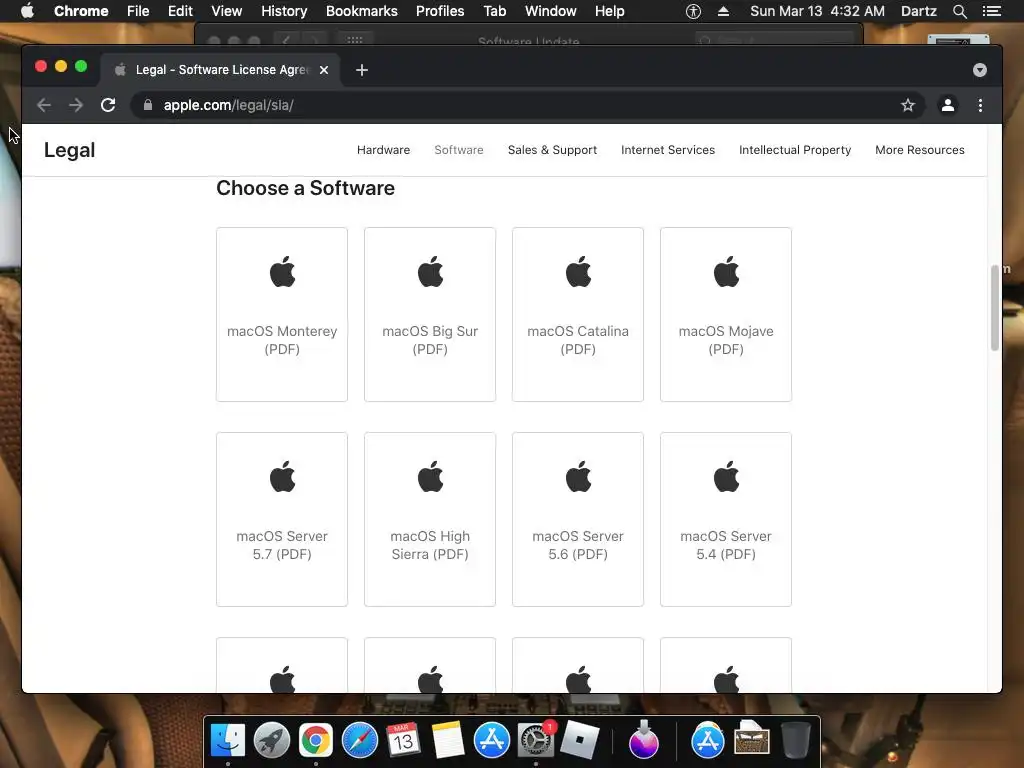
Task: Open the documents stack in the Dock
Action: (x=752, y=739)
